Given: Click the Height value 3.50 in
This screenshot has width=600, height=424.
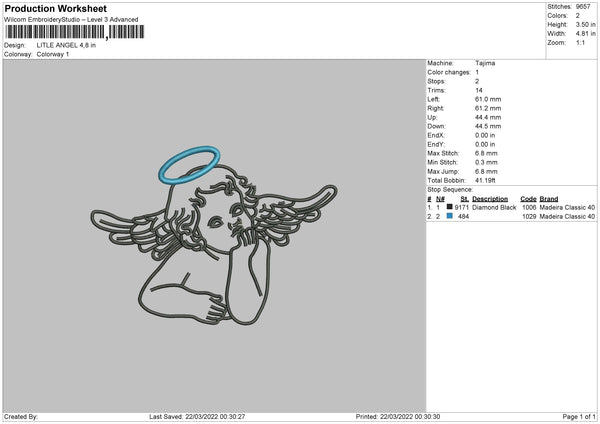Looking at the screenshot, I should 585,24.
